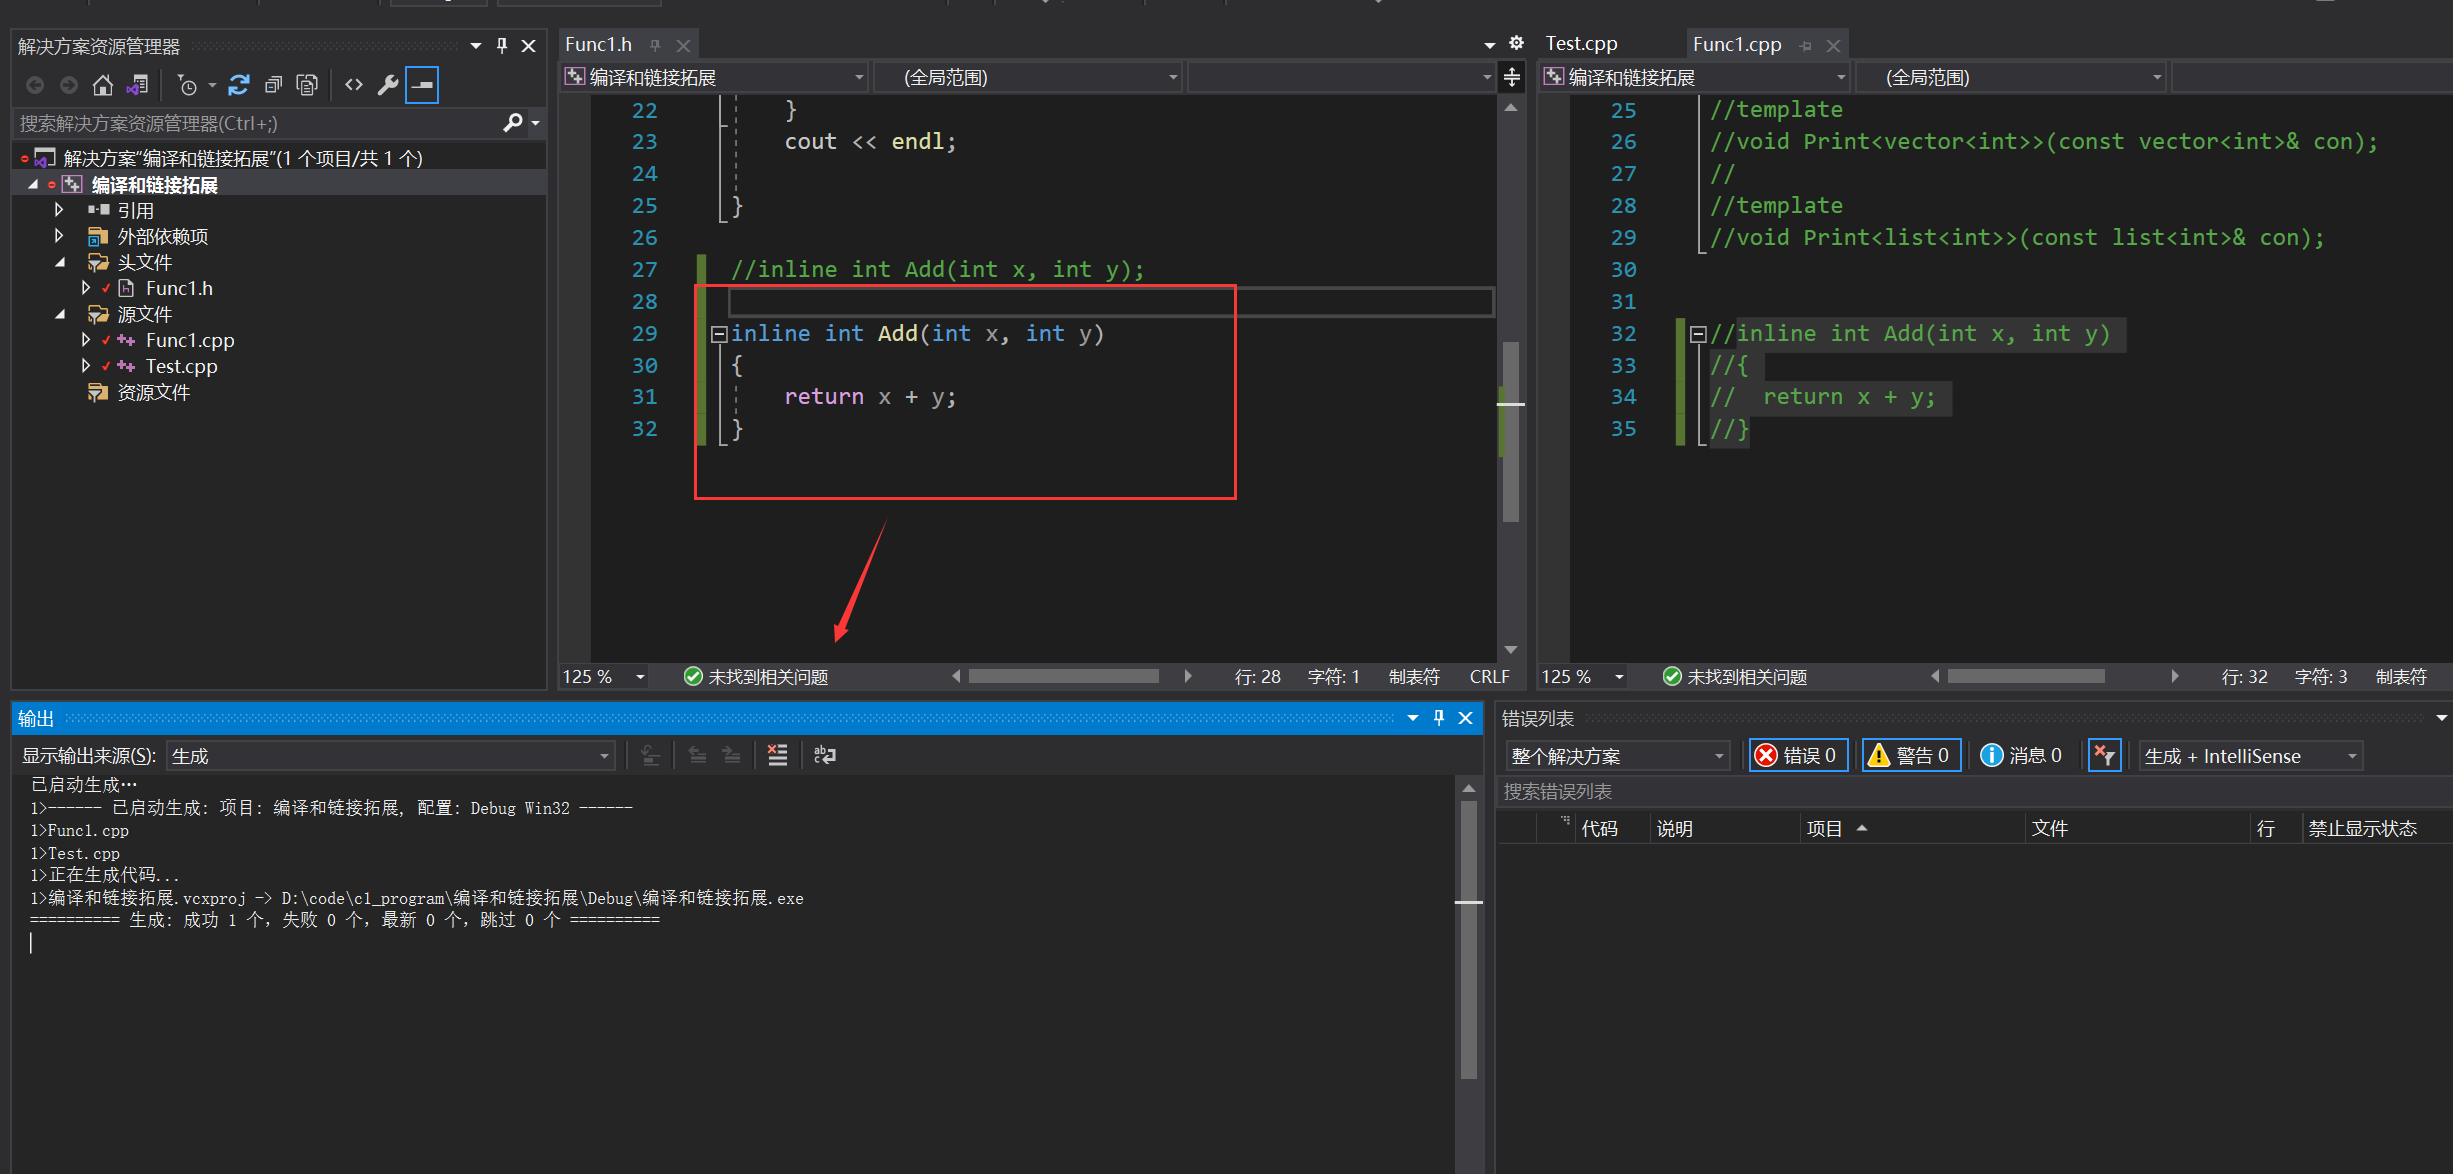Viewport: 2453px width, 1174px height.
Task: Switch to the Test.cpp tab
Action: (1581, 44)
